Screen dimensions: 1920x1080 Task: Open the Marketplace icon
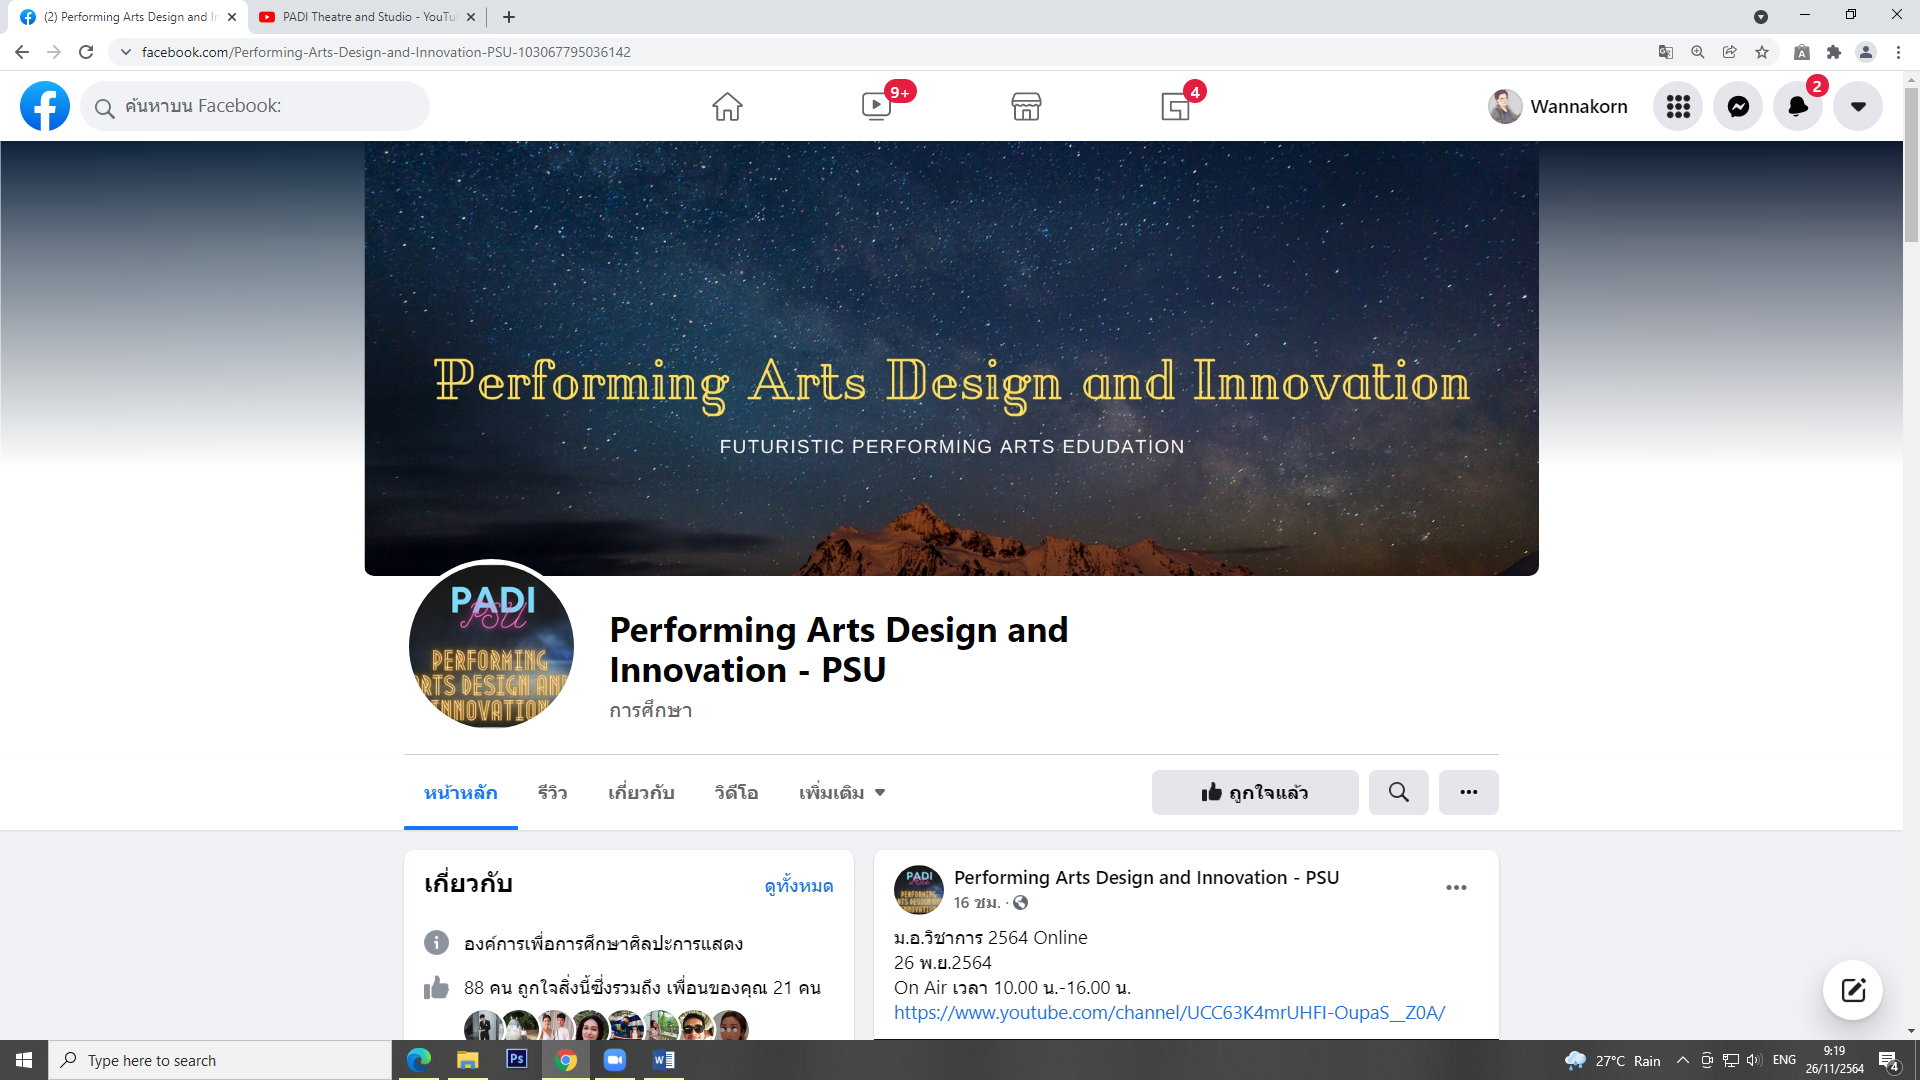(x=1026, y=106)
